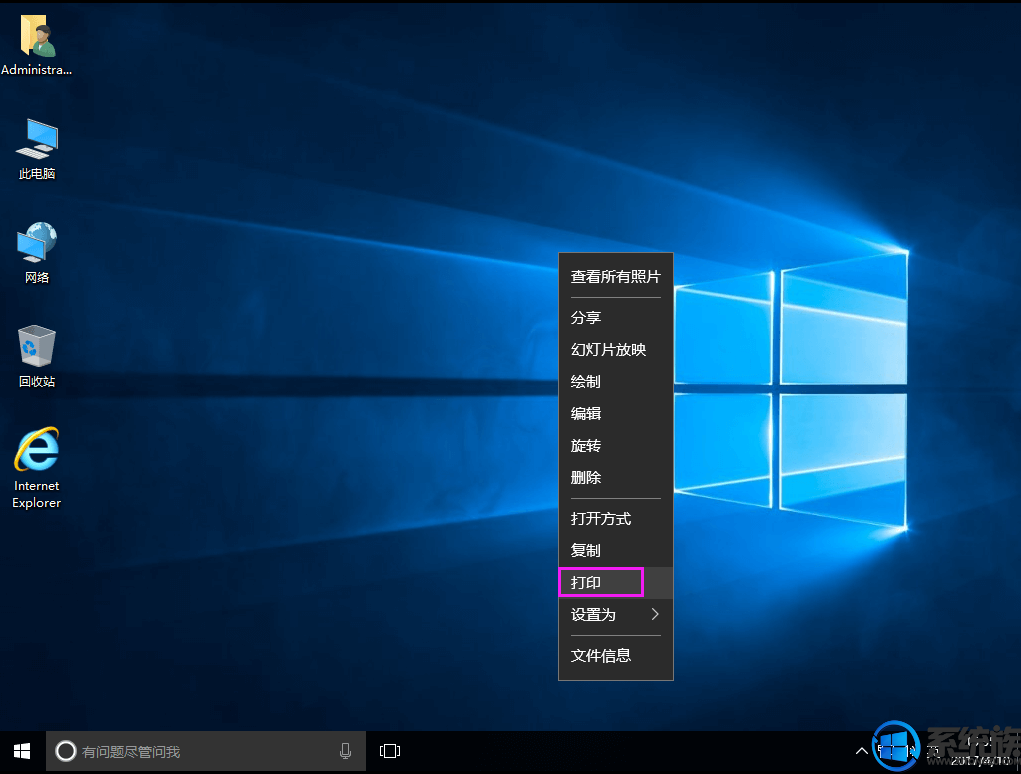This screenshot has width=1021, height=774.
Task: Choose 编辑 in the context menu
Action: (615, 413)
